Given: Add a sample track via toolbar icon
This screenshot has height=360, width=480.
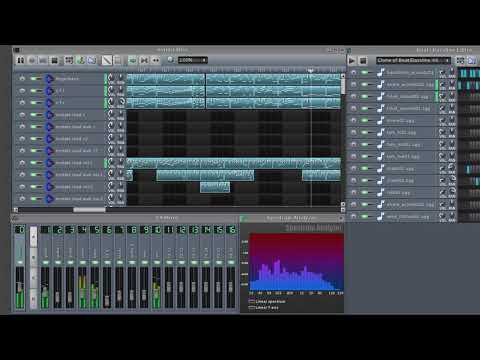Looking at the screenshot, I should pyautogui.click(x=80, y=60).
